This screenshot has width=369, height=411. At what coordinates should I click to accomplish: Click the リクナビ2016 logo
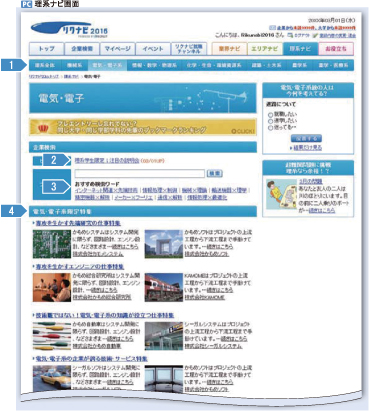tap(69, 29)
